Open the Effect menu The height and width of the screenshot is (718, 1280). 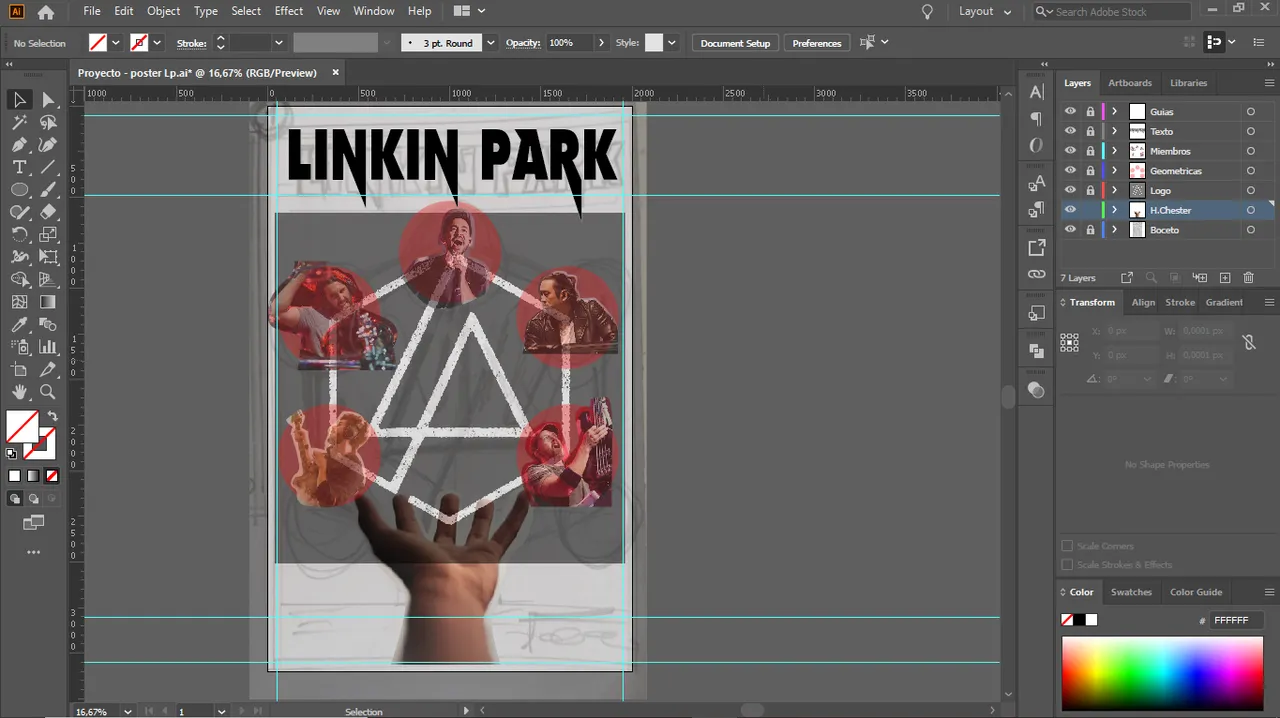tap(289, 11)
